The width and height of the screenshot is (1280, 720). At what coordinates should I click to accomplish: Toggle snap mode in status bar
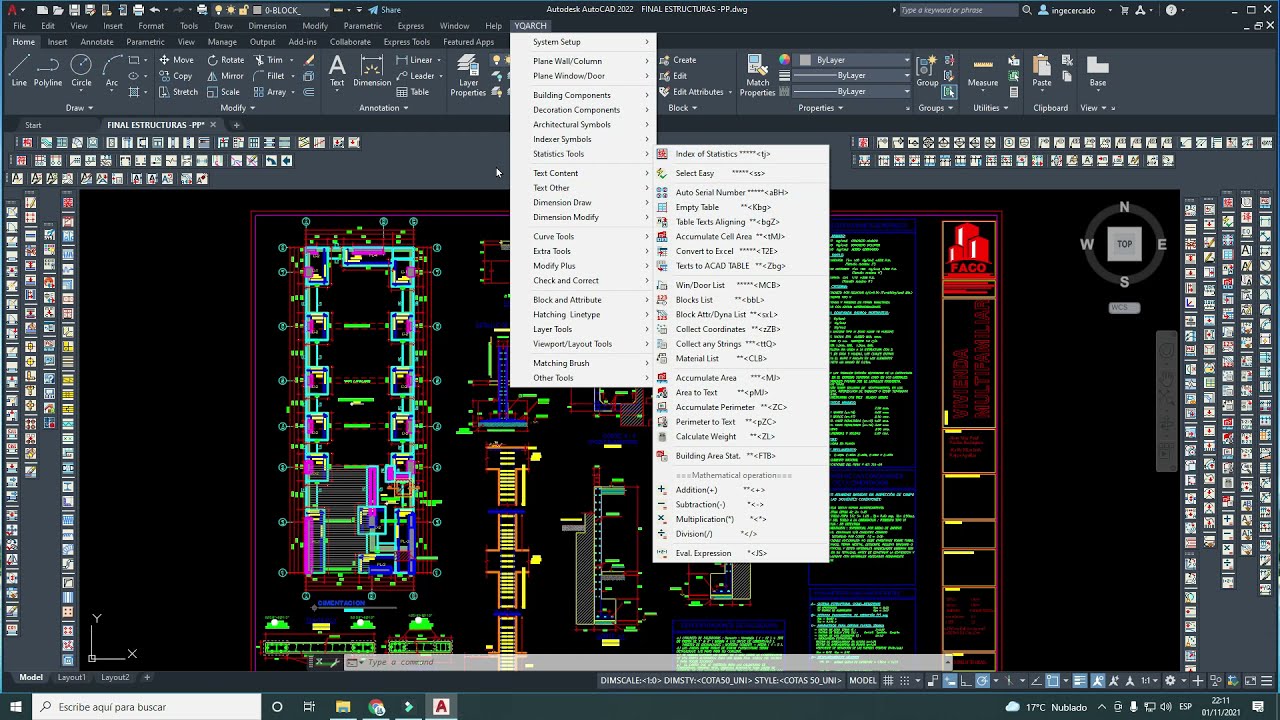tap(906, 680)
